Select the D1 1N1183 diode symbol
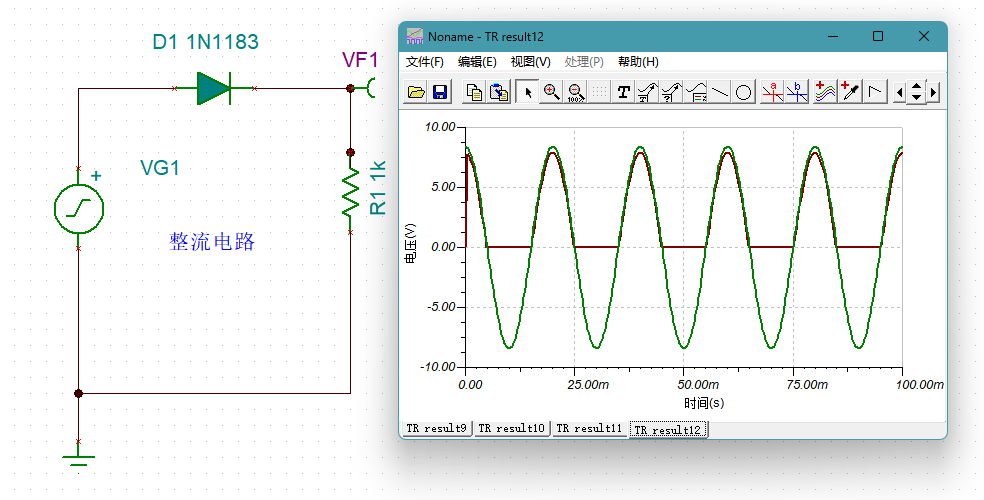This screenshot has height=500, width=984. tap(214, 89)
